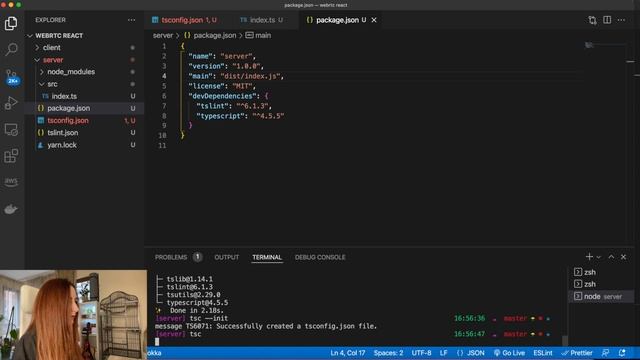This screenshot has width=640, height=360.
Task: Select the node server terminal
Action: [601, 296]
